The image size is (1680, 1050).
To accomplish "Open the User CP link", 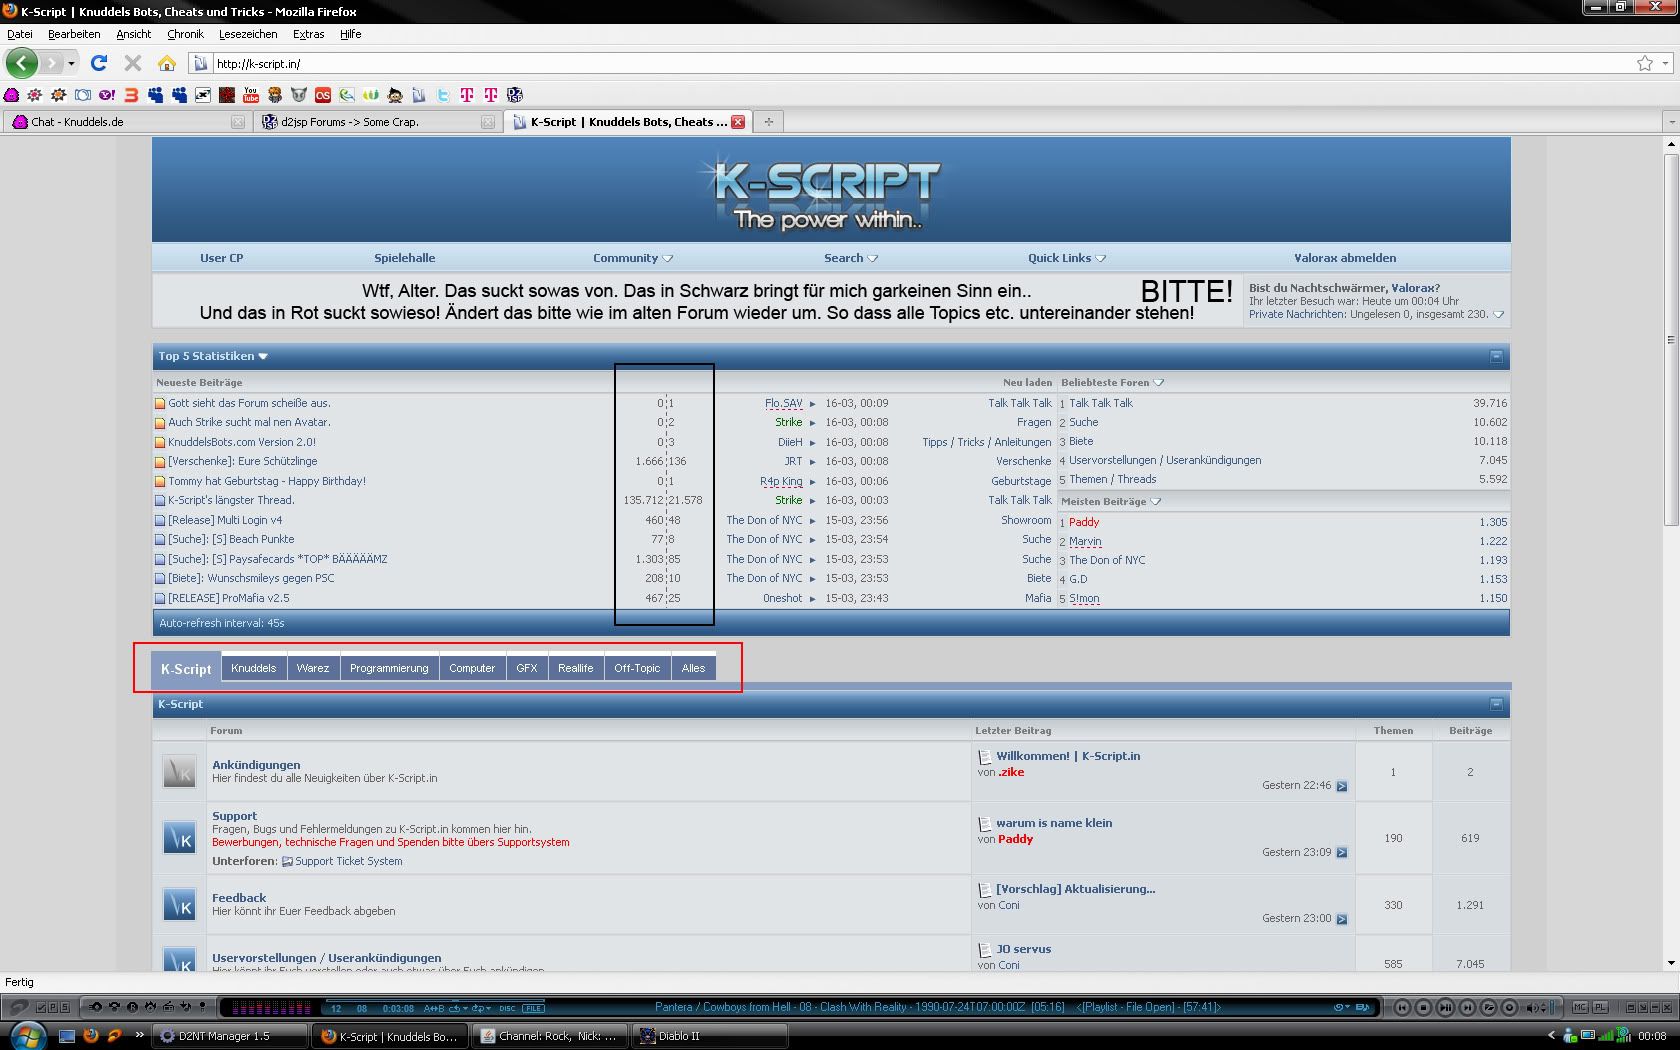I will [x=221, y=258].
